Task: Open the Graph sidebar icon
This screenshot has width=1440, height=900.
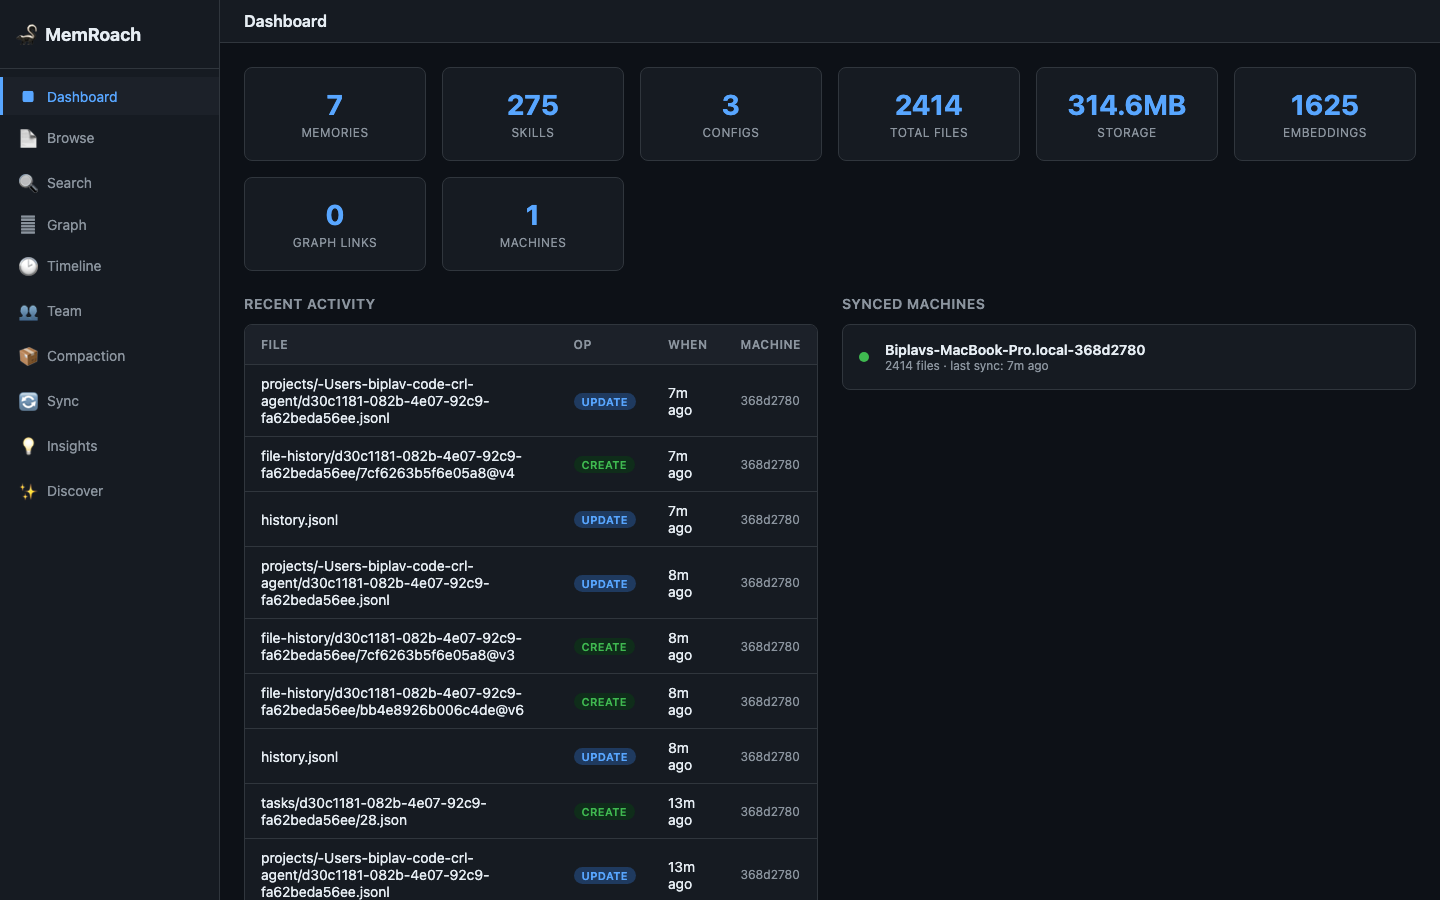Action: (28, 225)
